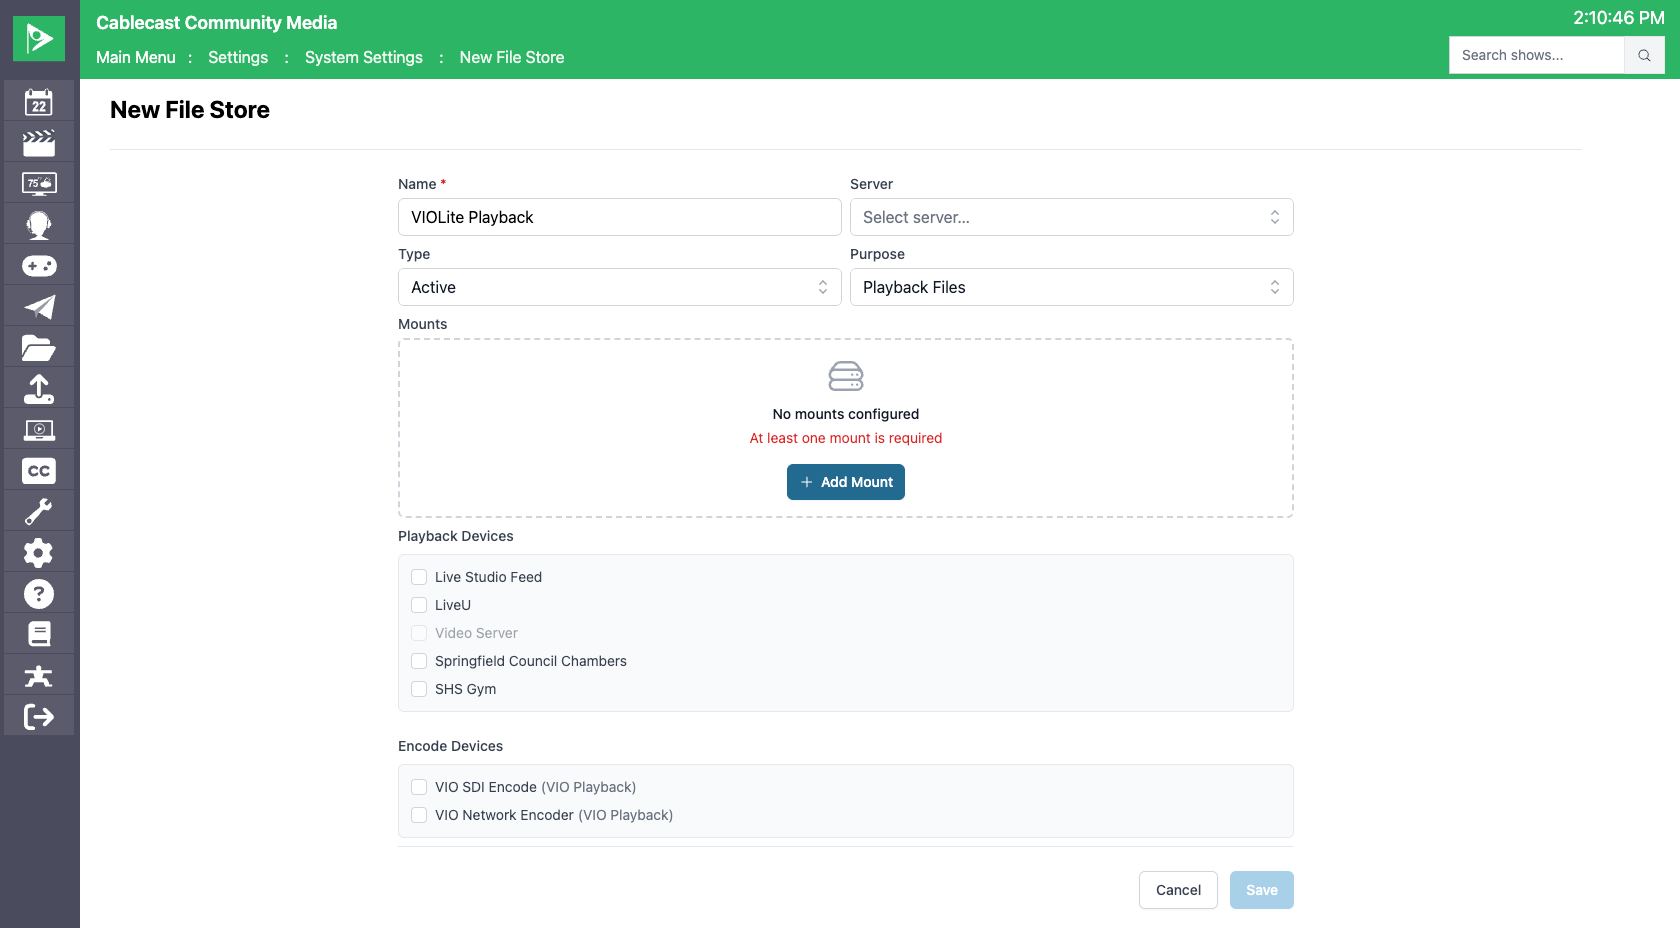The image size is (1680, 928).
Task: Click the paper plane icon in sidebar
Action: 39,307
